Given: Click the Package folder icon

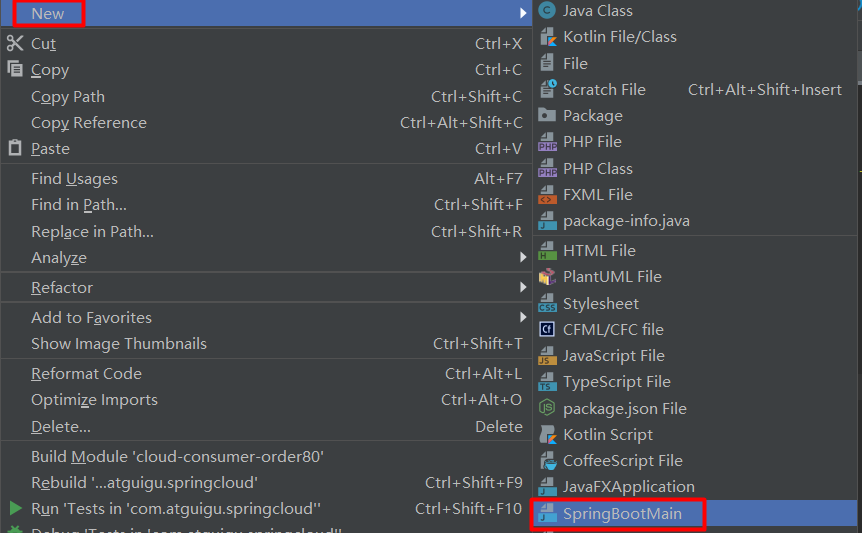Looking at the screenshot, I should point(547,116).
